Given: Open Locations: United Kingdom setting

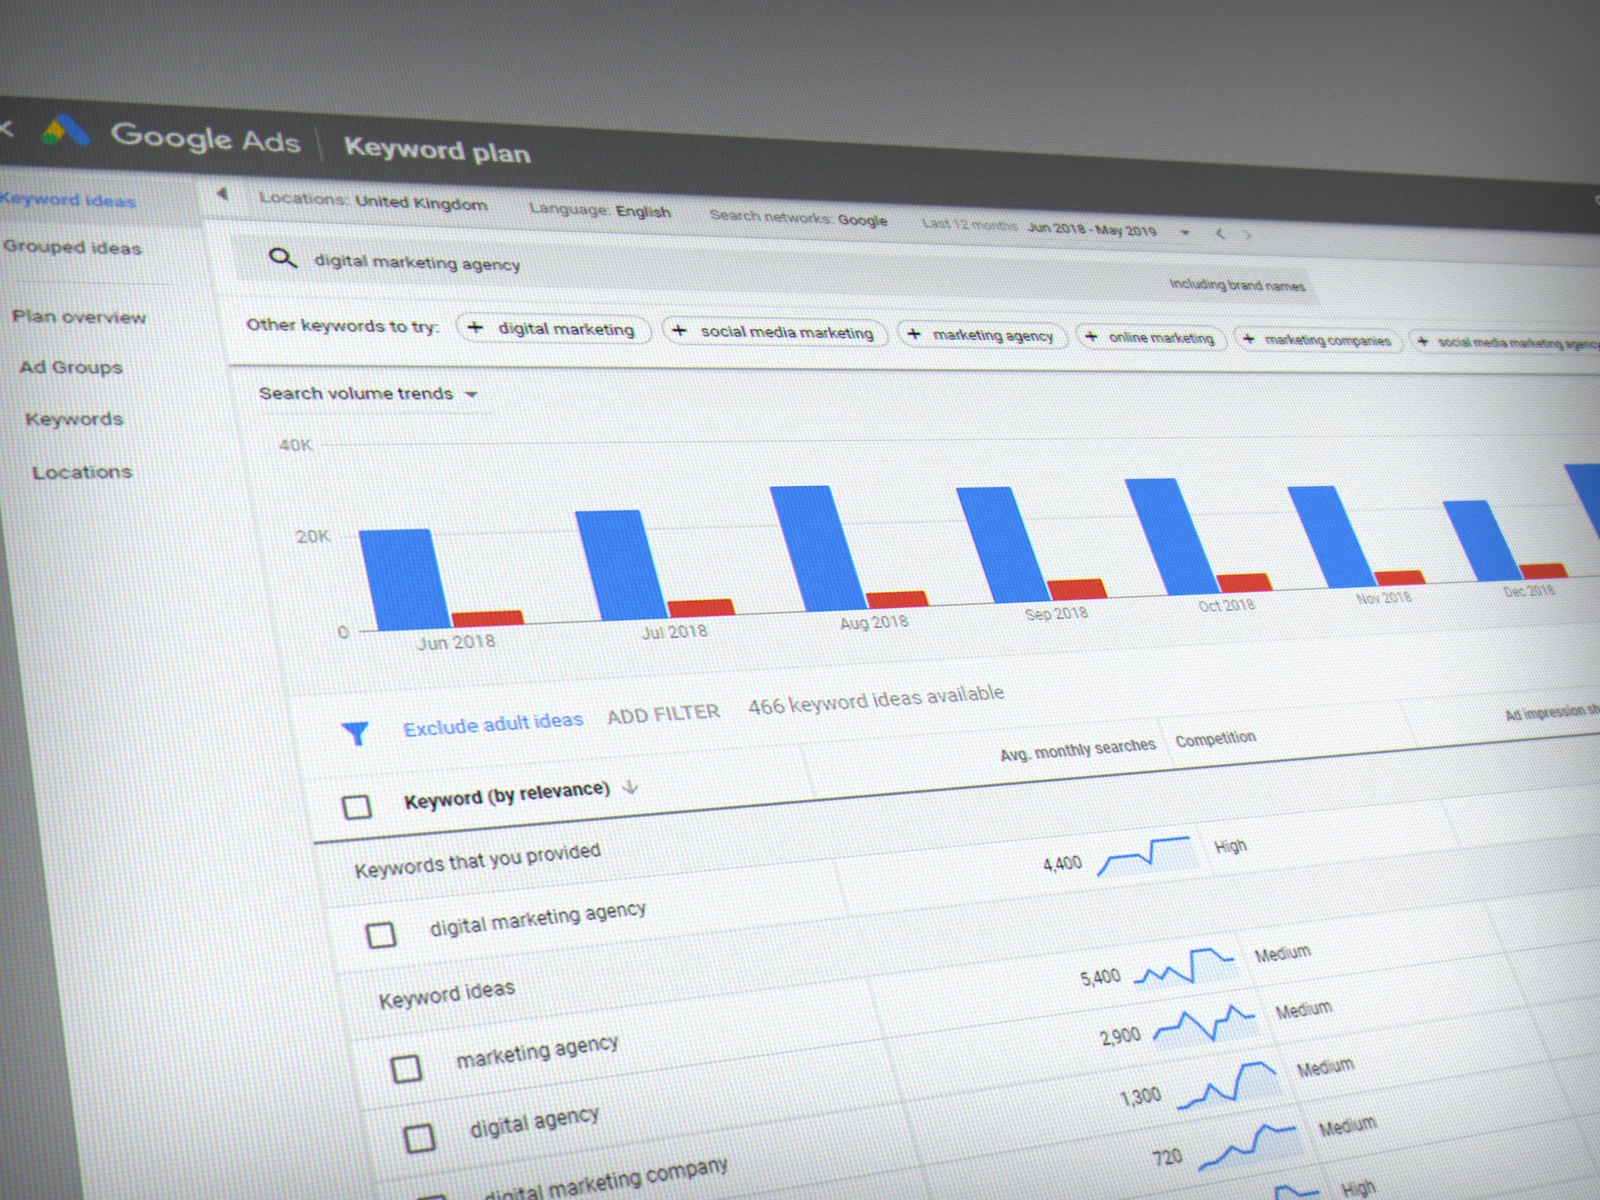Looking at the screenshot, I should tap(373, 201).
